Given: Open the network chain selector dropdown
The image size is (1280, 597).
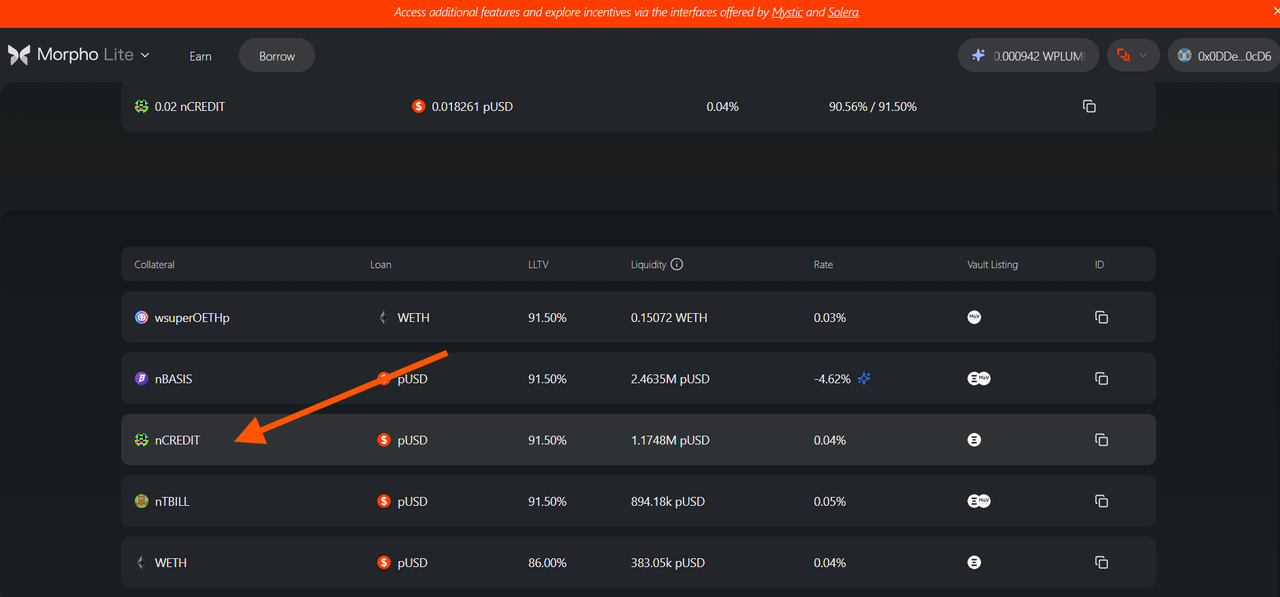Looking at the screenshot, I should coord(1133,55).
